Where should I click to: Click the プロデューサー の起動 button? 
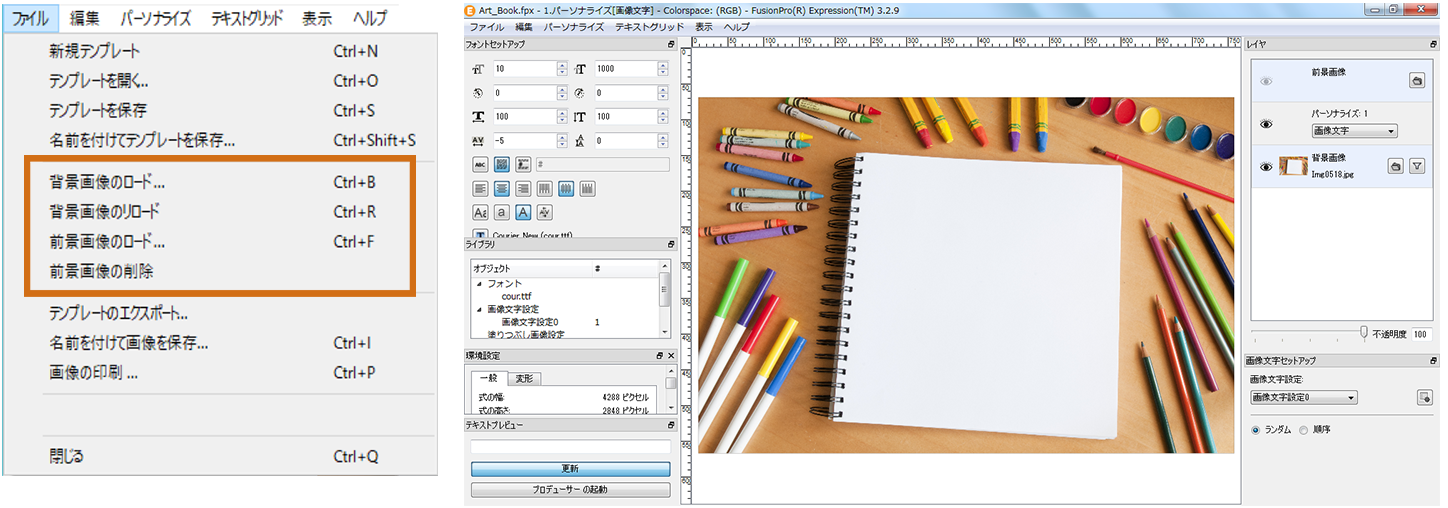pos(570,490)
